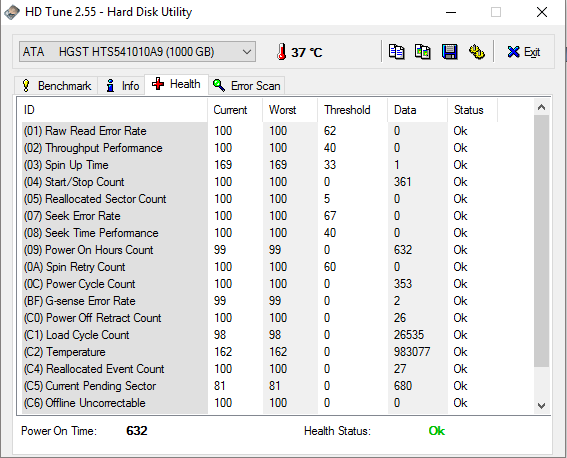Click the Exit button
Image resolution: width=567 pixels, height=458 pixels.
point(523,52)
